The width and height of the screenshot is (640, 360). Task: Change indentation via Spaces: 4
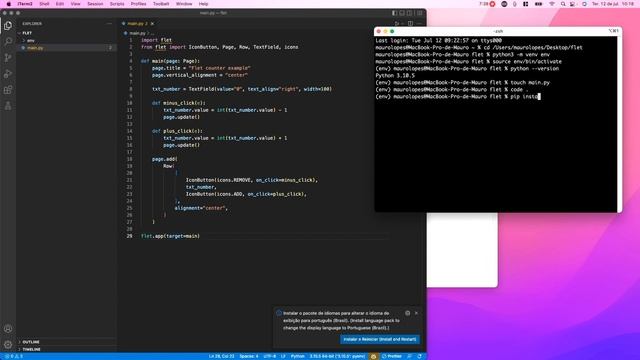pos(249,356)
